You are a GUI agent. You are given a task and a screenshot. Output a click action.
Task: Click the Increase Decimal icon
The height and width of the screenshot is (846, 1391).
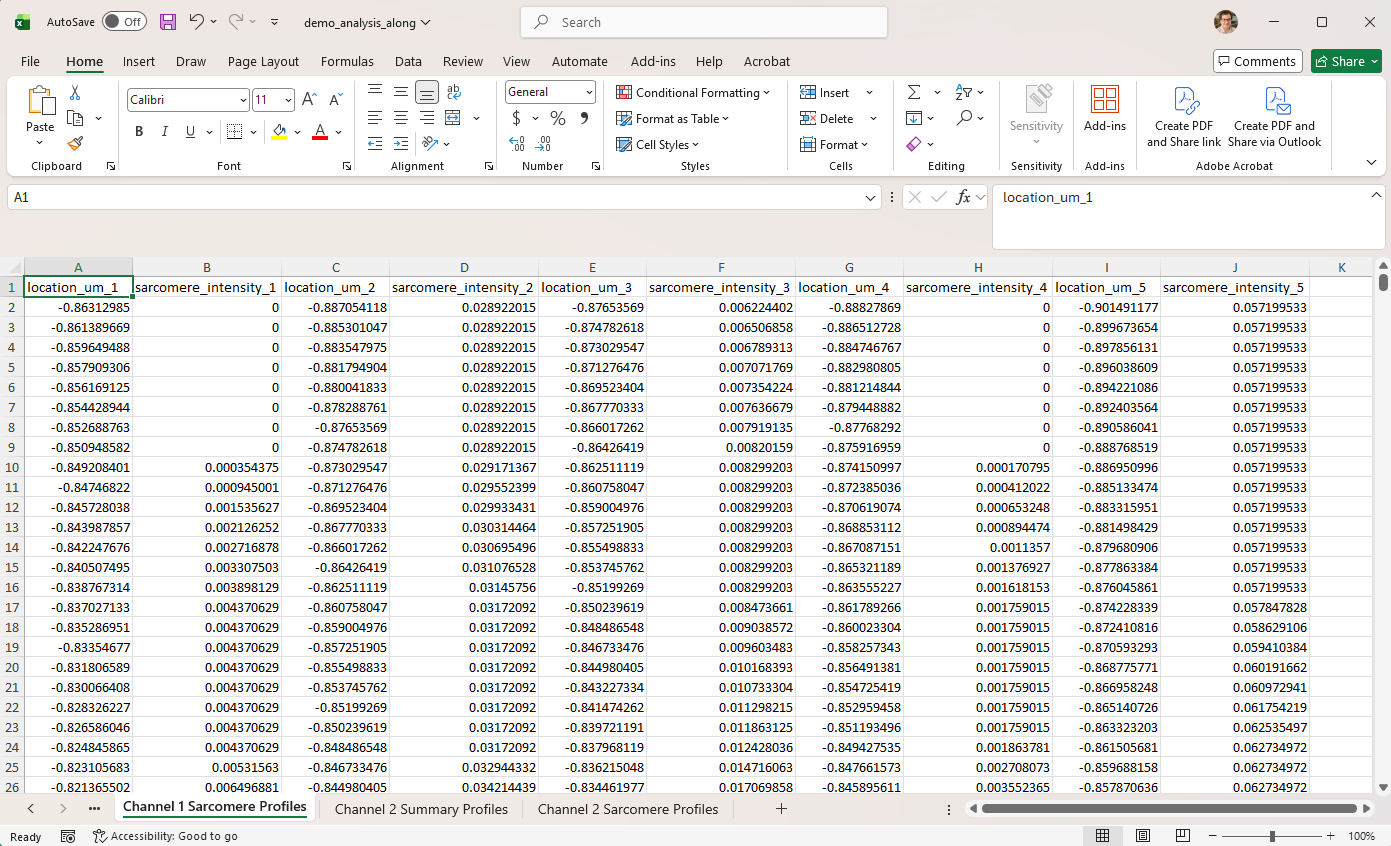tap(517, 144)
